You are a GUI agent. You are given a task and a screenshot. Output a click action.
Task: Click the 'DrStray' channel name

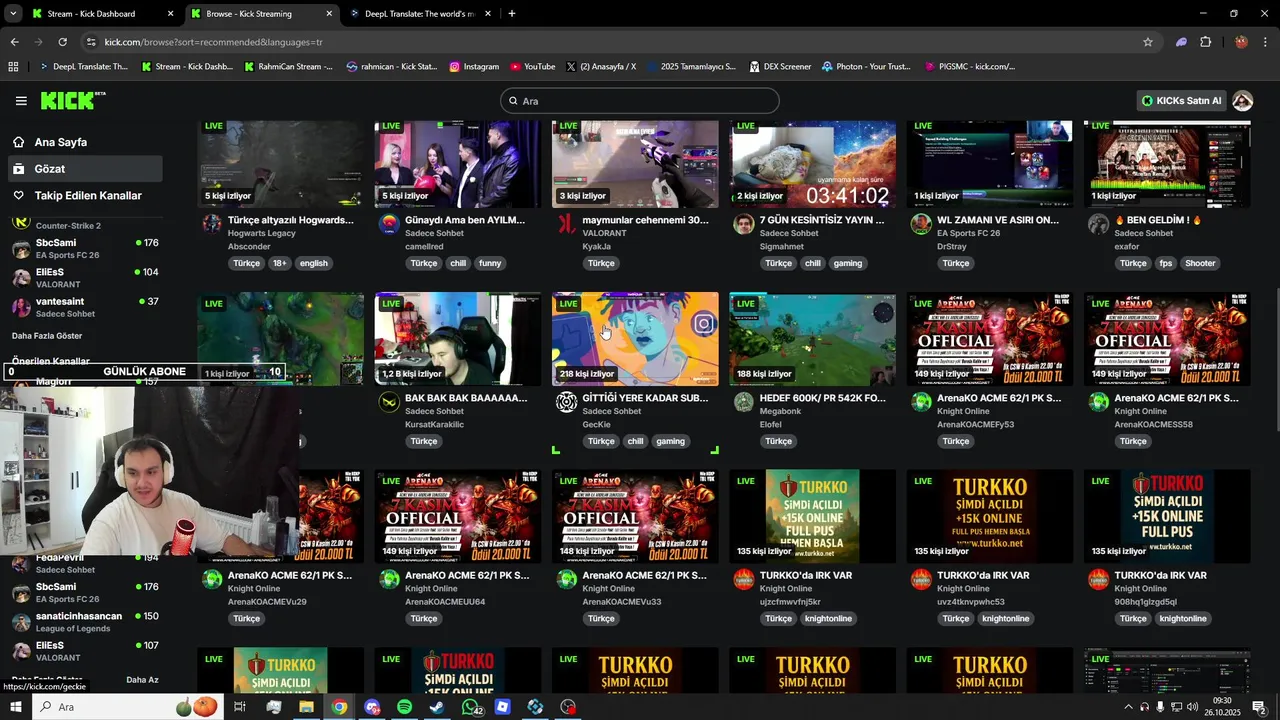pos(952,246)
